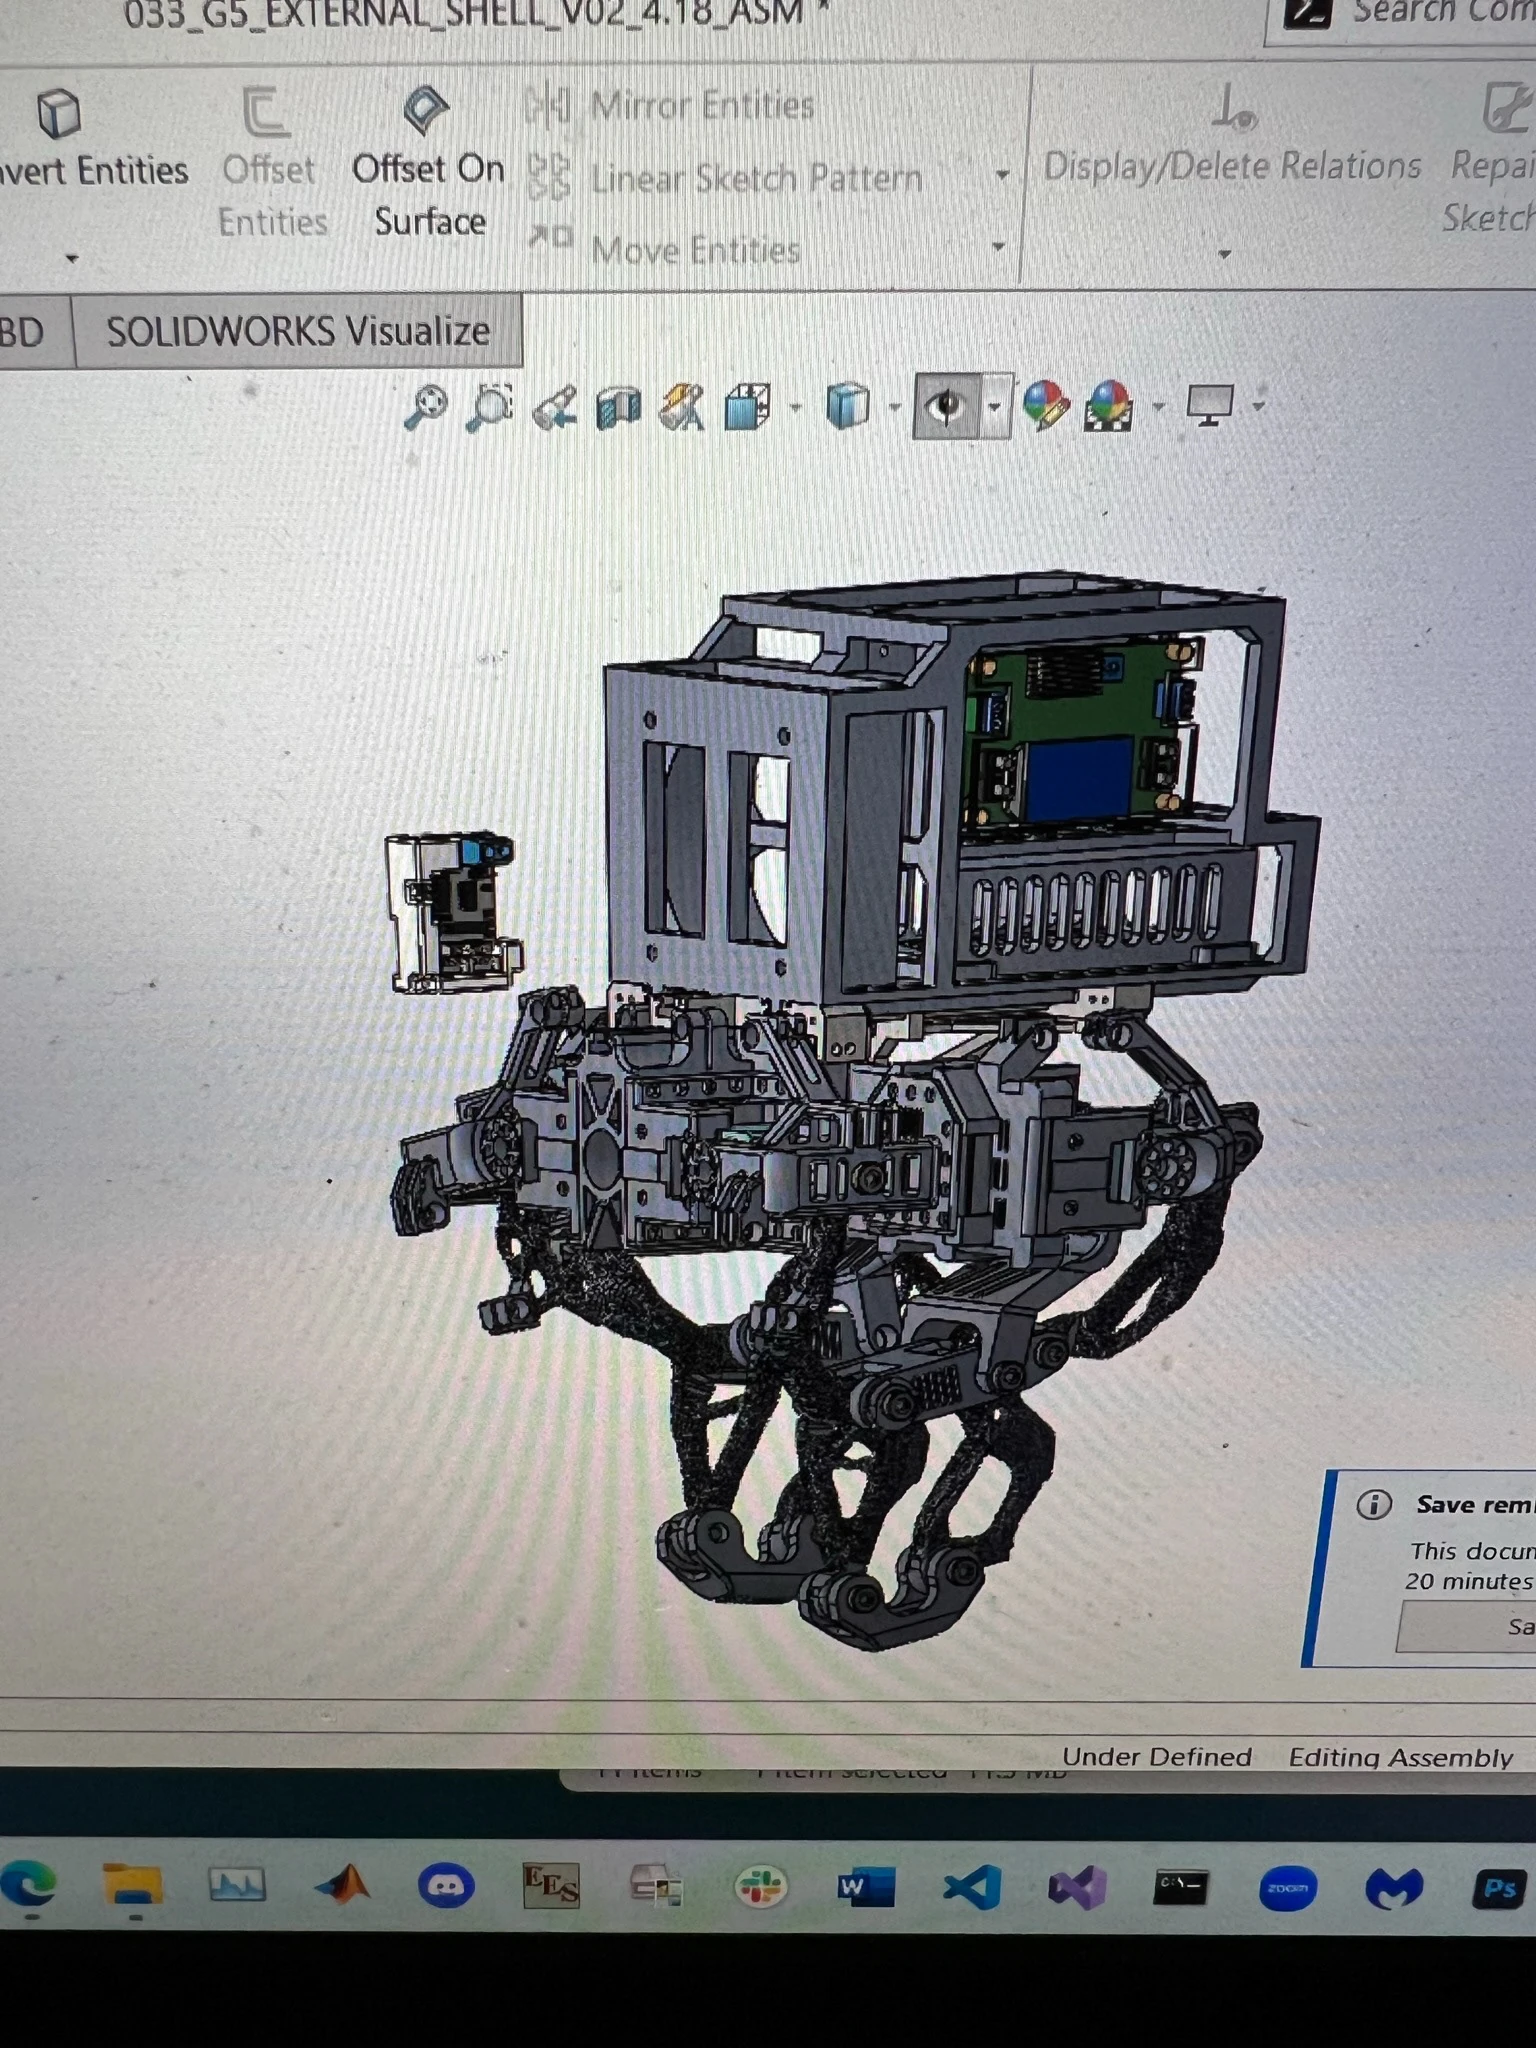Viewport: 1536px width, 2048px height.
Task: Open Photoshop from the taskbar
Action: [x=1499, y=1888]
